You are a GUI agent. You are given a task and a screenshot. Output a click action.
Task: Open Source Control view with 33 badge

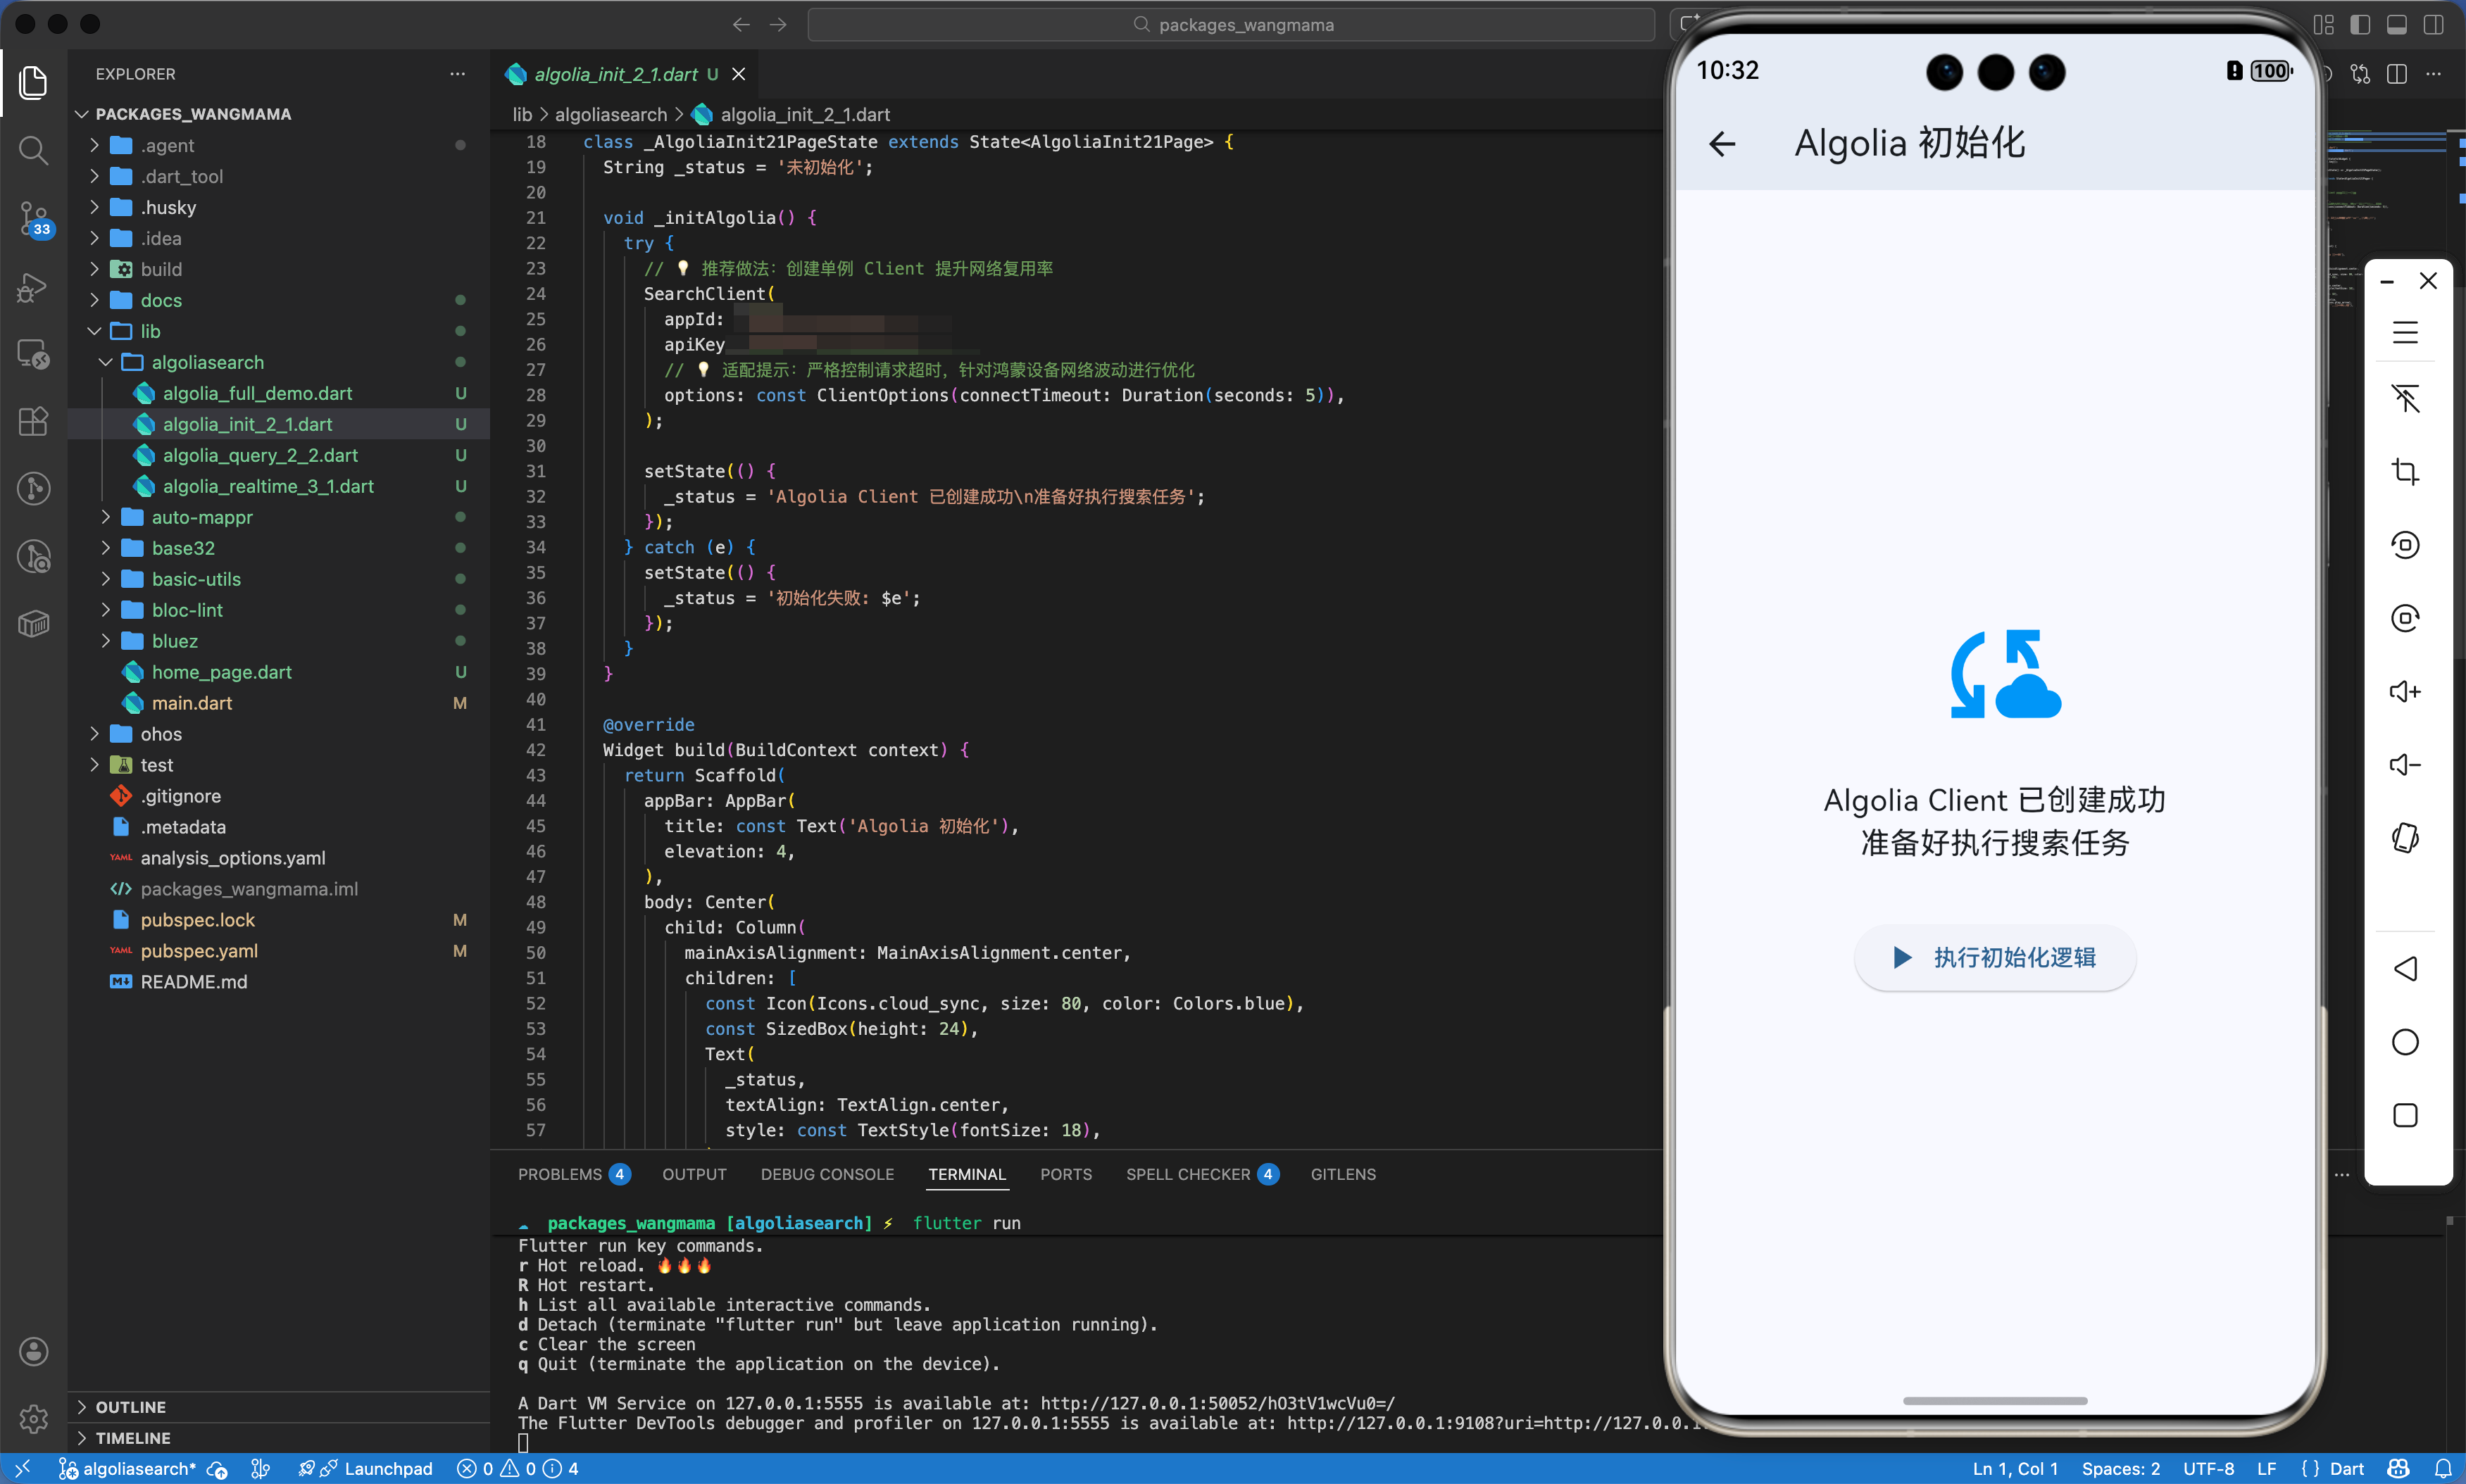33,218
